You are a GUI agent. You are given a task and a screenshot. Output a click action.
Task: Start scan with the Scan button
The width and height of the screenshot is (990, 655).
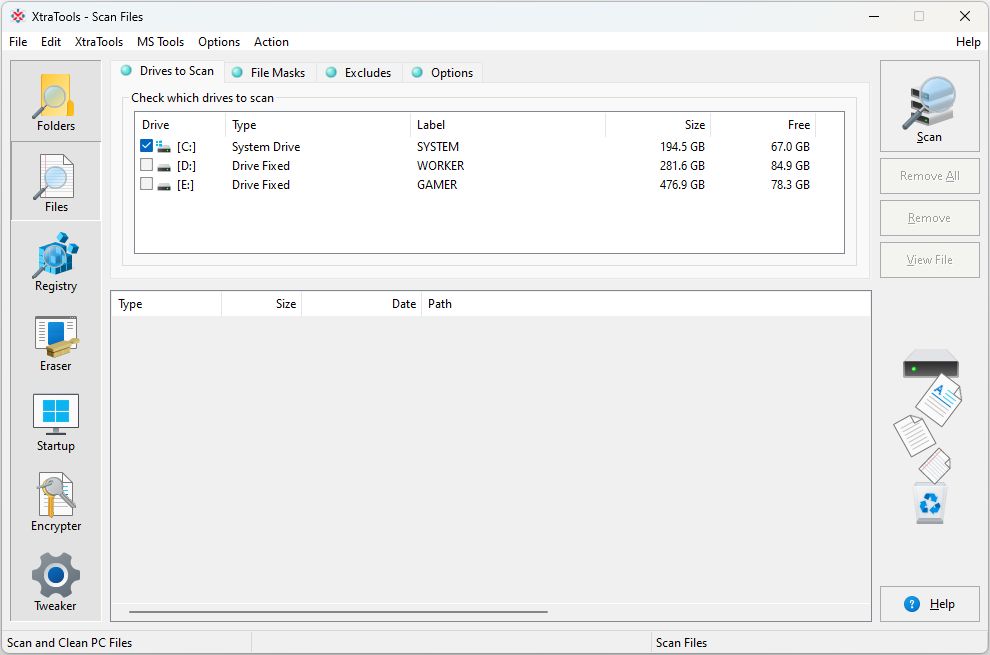tap(929, 108)
